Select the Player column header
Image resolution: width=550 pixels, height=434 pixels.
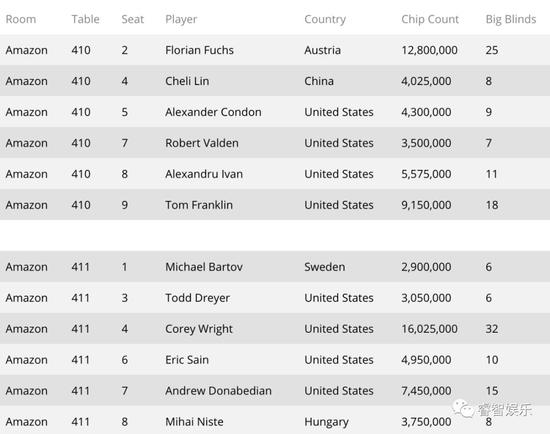[181, 19]
